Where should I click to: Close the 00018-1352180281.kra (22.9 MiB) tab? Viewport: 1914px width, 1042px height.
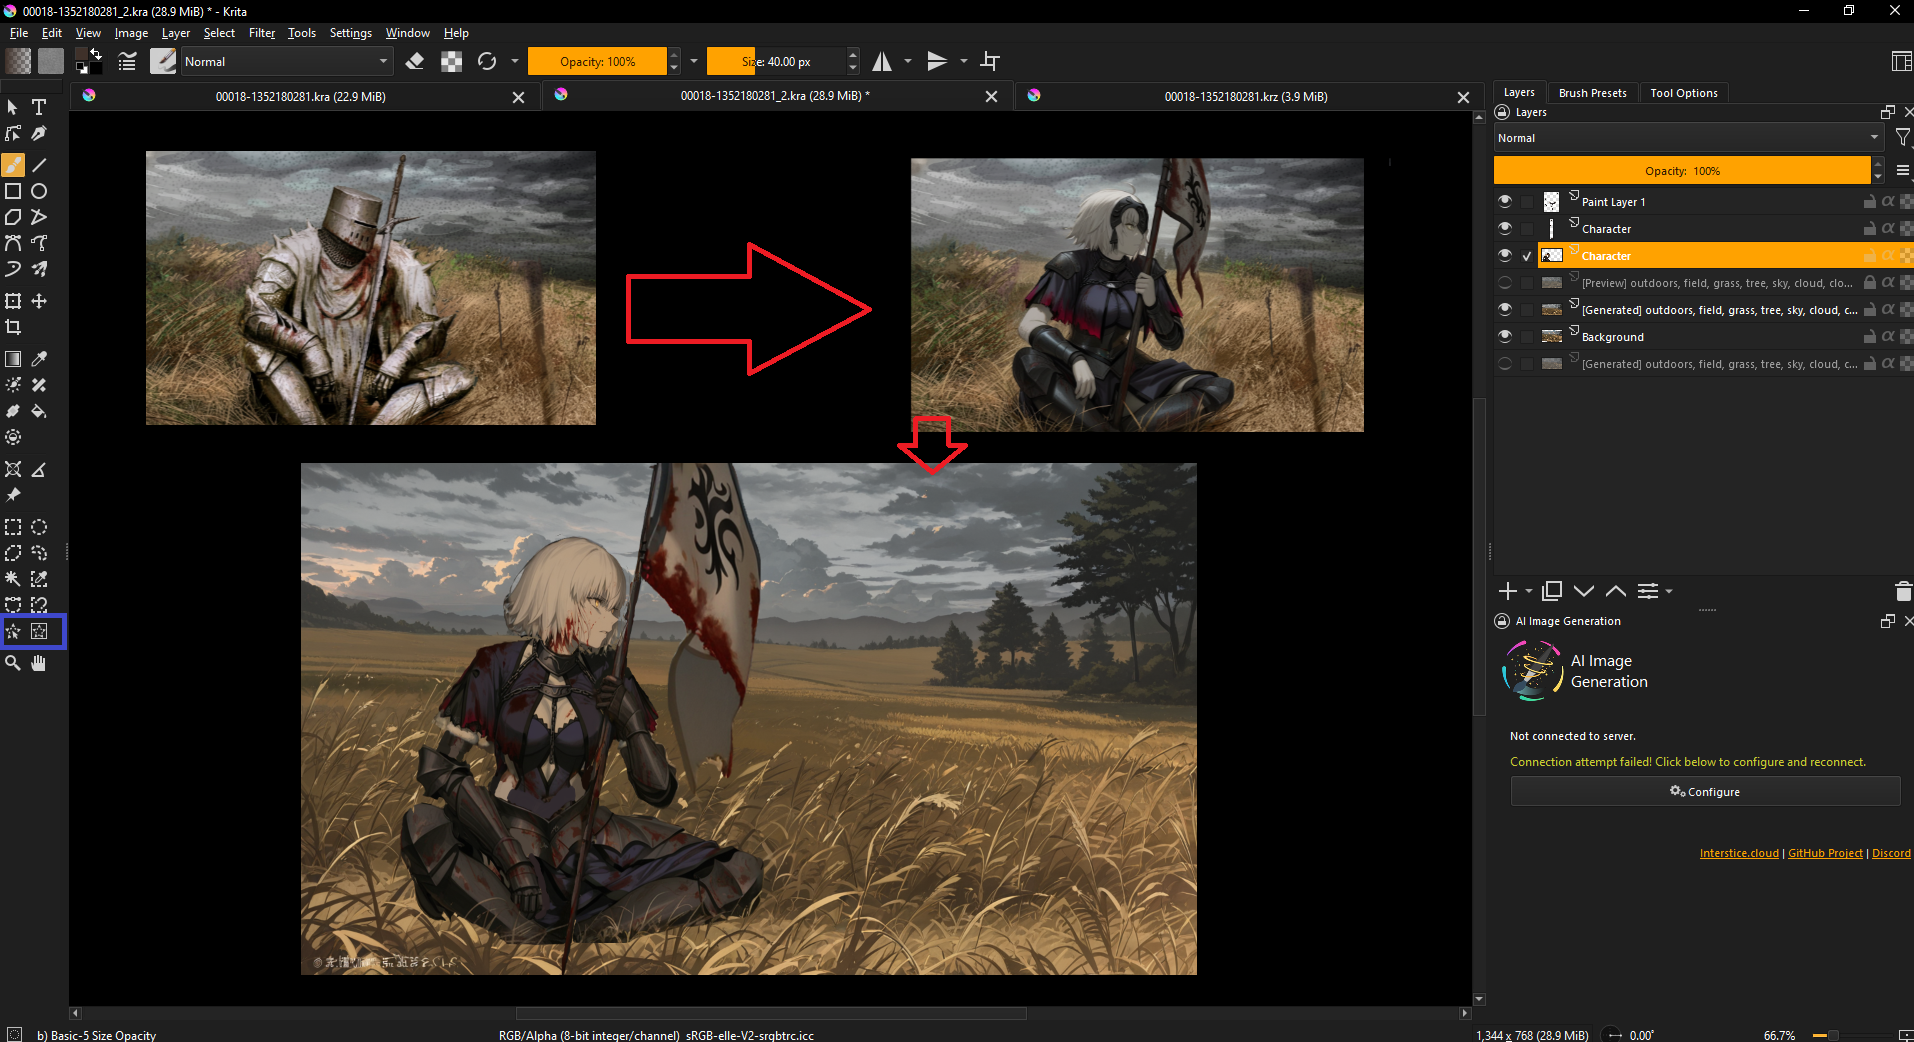point(518,97)
